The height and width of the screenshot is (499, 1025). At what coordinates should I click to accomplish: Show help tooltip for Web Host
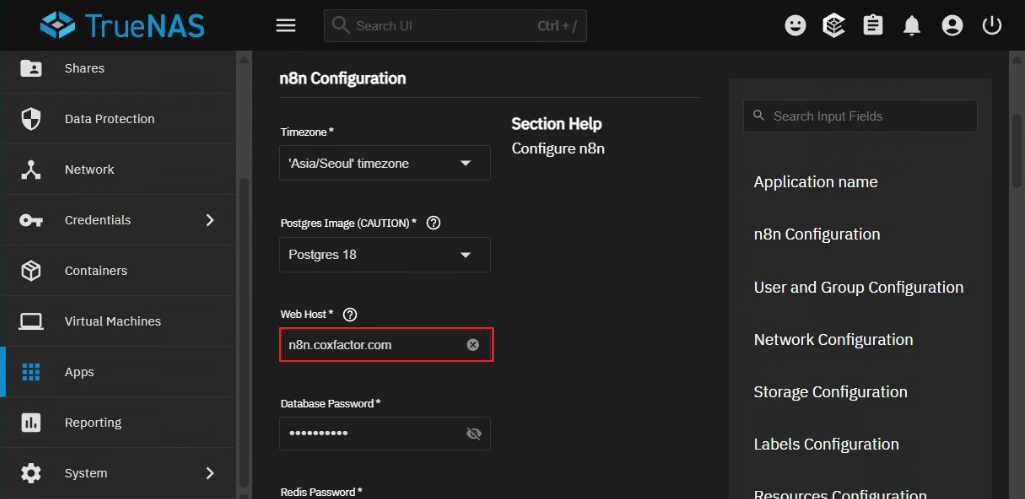350,315
